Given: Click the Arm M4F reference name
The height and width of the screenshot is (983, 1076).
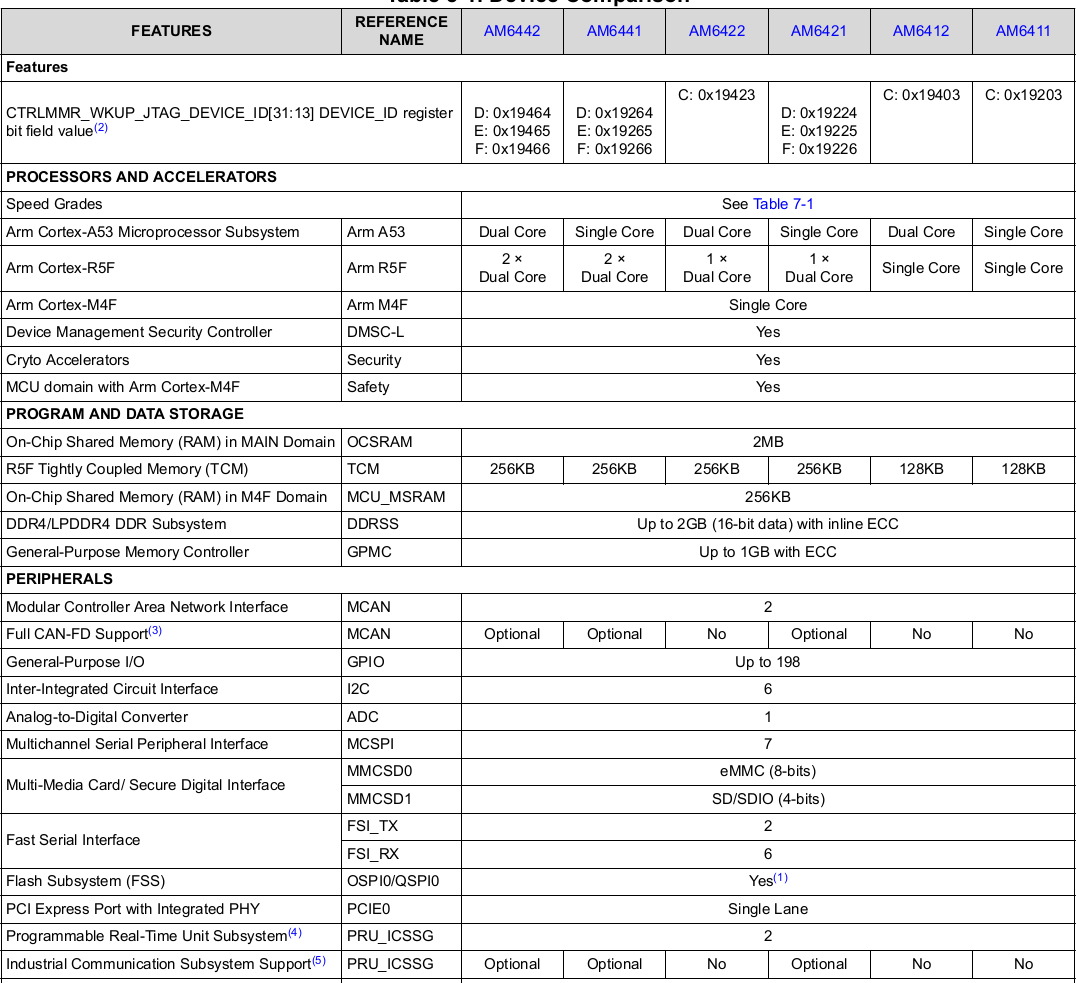Looking at the screenshot, I should (x=377, y=305).
